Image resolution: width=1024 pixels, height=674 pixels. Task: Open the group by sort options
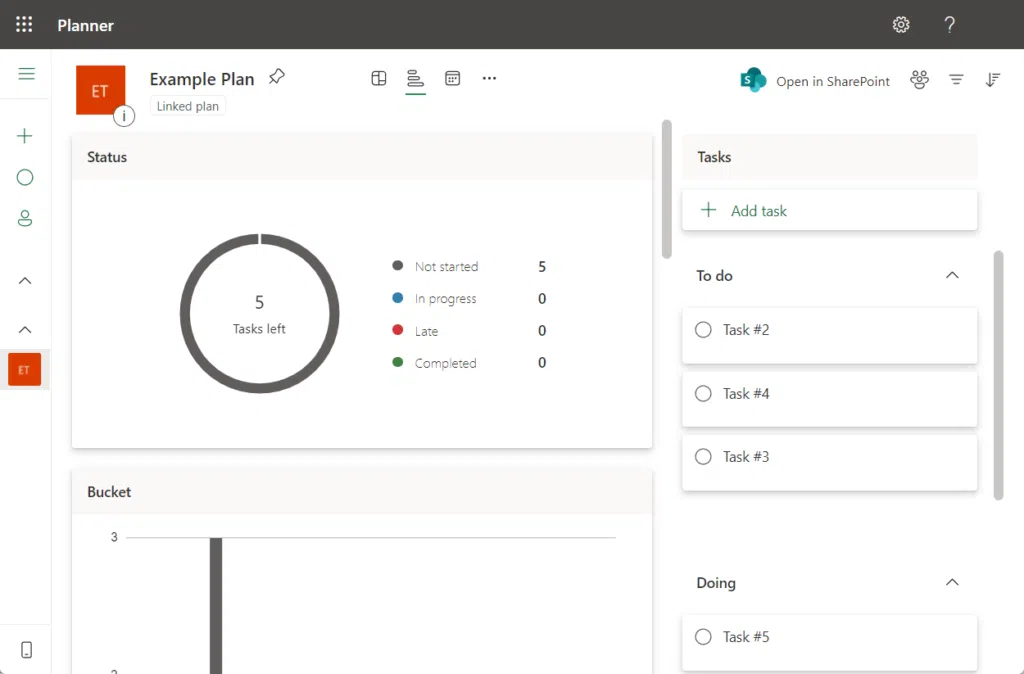coord(993,80)
